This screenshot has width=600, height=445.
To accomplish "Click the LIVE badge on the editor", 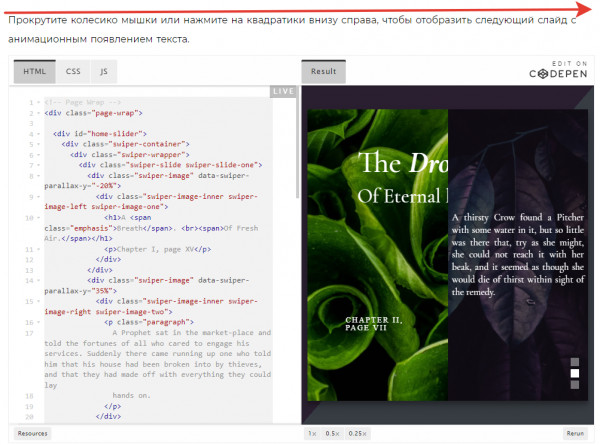I will point(283,91).
